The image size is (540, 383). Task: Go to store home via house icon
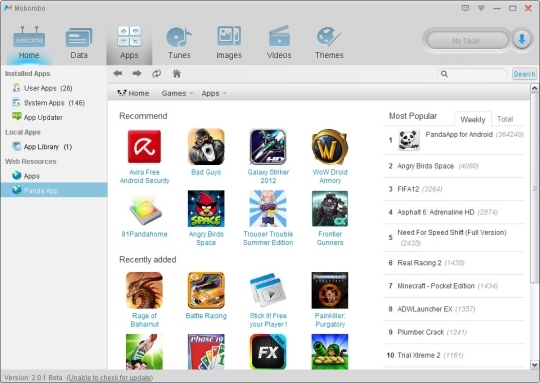pyautogui.click(x=177, y=73)
